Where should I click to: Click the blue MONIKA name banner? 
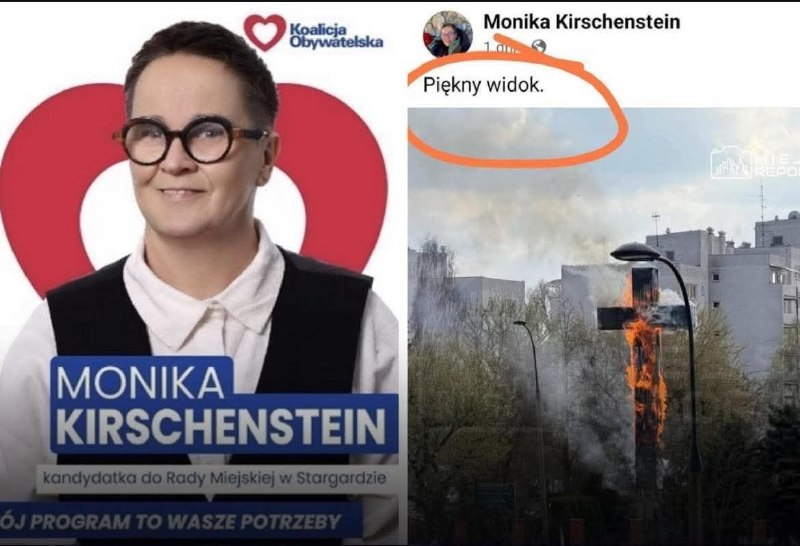point(142,380)
